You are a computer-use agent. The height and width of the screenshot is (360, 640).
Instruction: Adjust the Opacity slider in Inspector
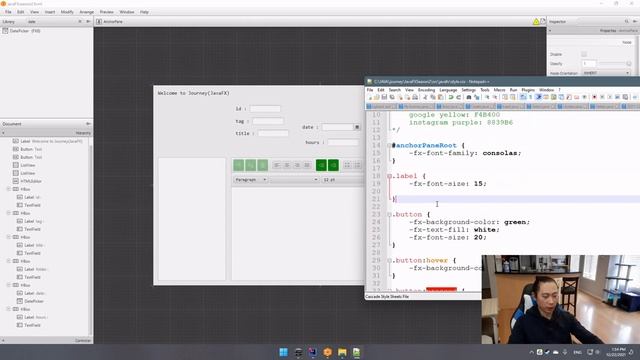pos(615,64)
